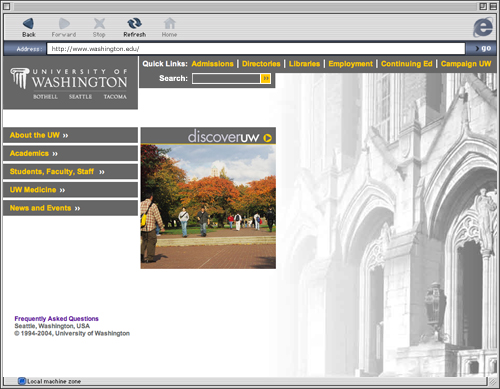
Task: Click the Local machine zone status text
Action: point(54,381)
